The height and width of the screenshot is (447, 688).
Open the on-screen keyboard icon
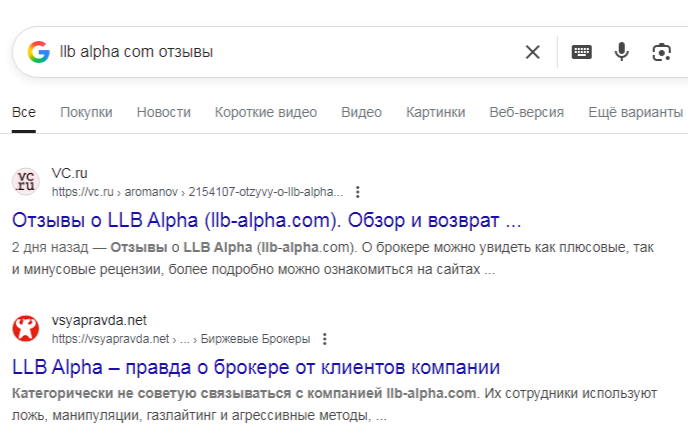pos(581,52)
